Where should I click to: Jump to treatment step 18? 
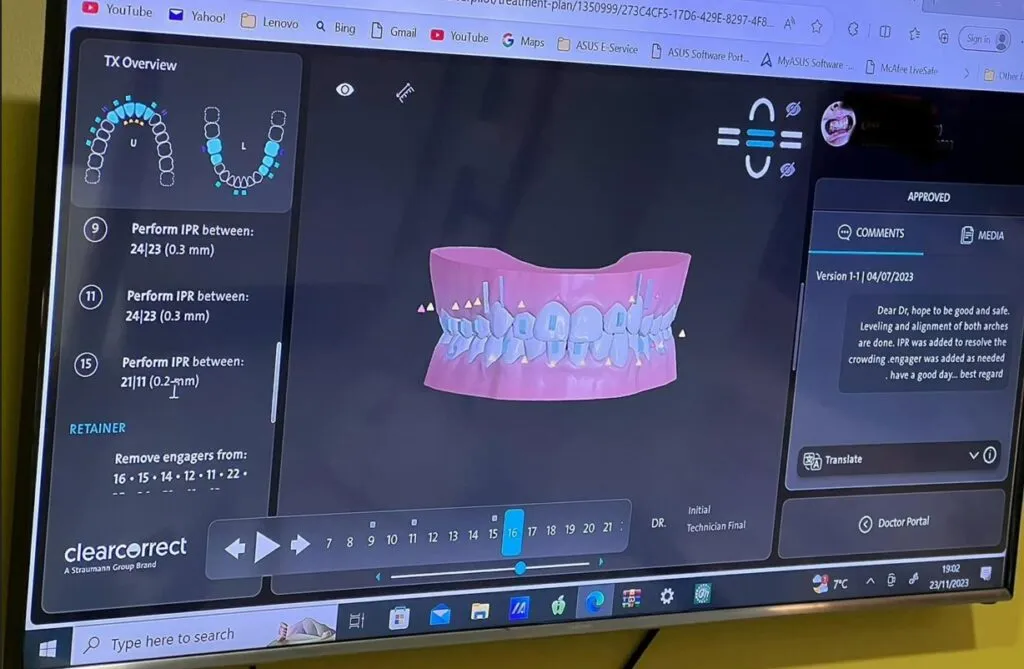(551, 530)
